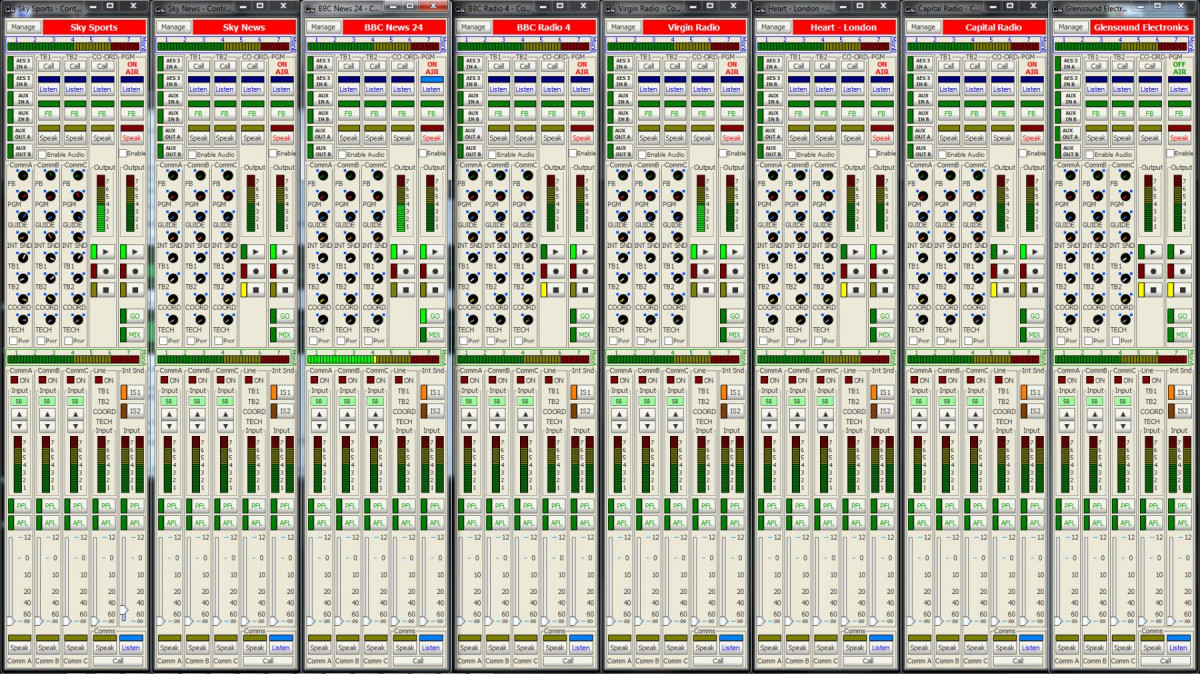Viewport: 1200px width, 674px height.
Task: Click the CommC GUIDE knob in Heart - London
Action: point(829,214)
